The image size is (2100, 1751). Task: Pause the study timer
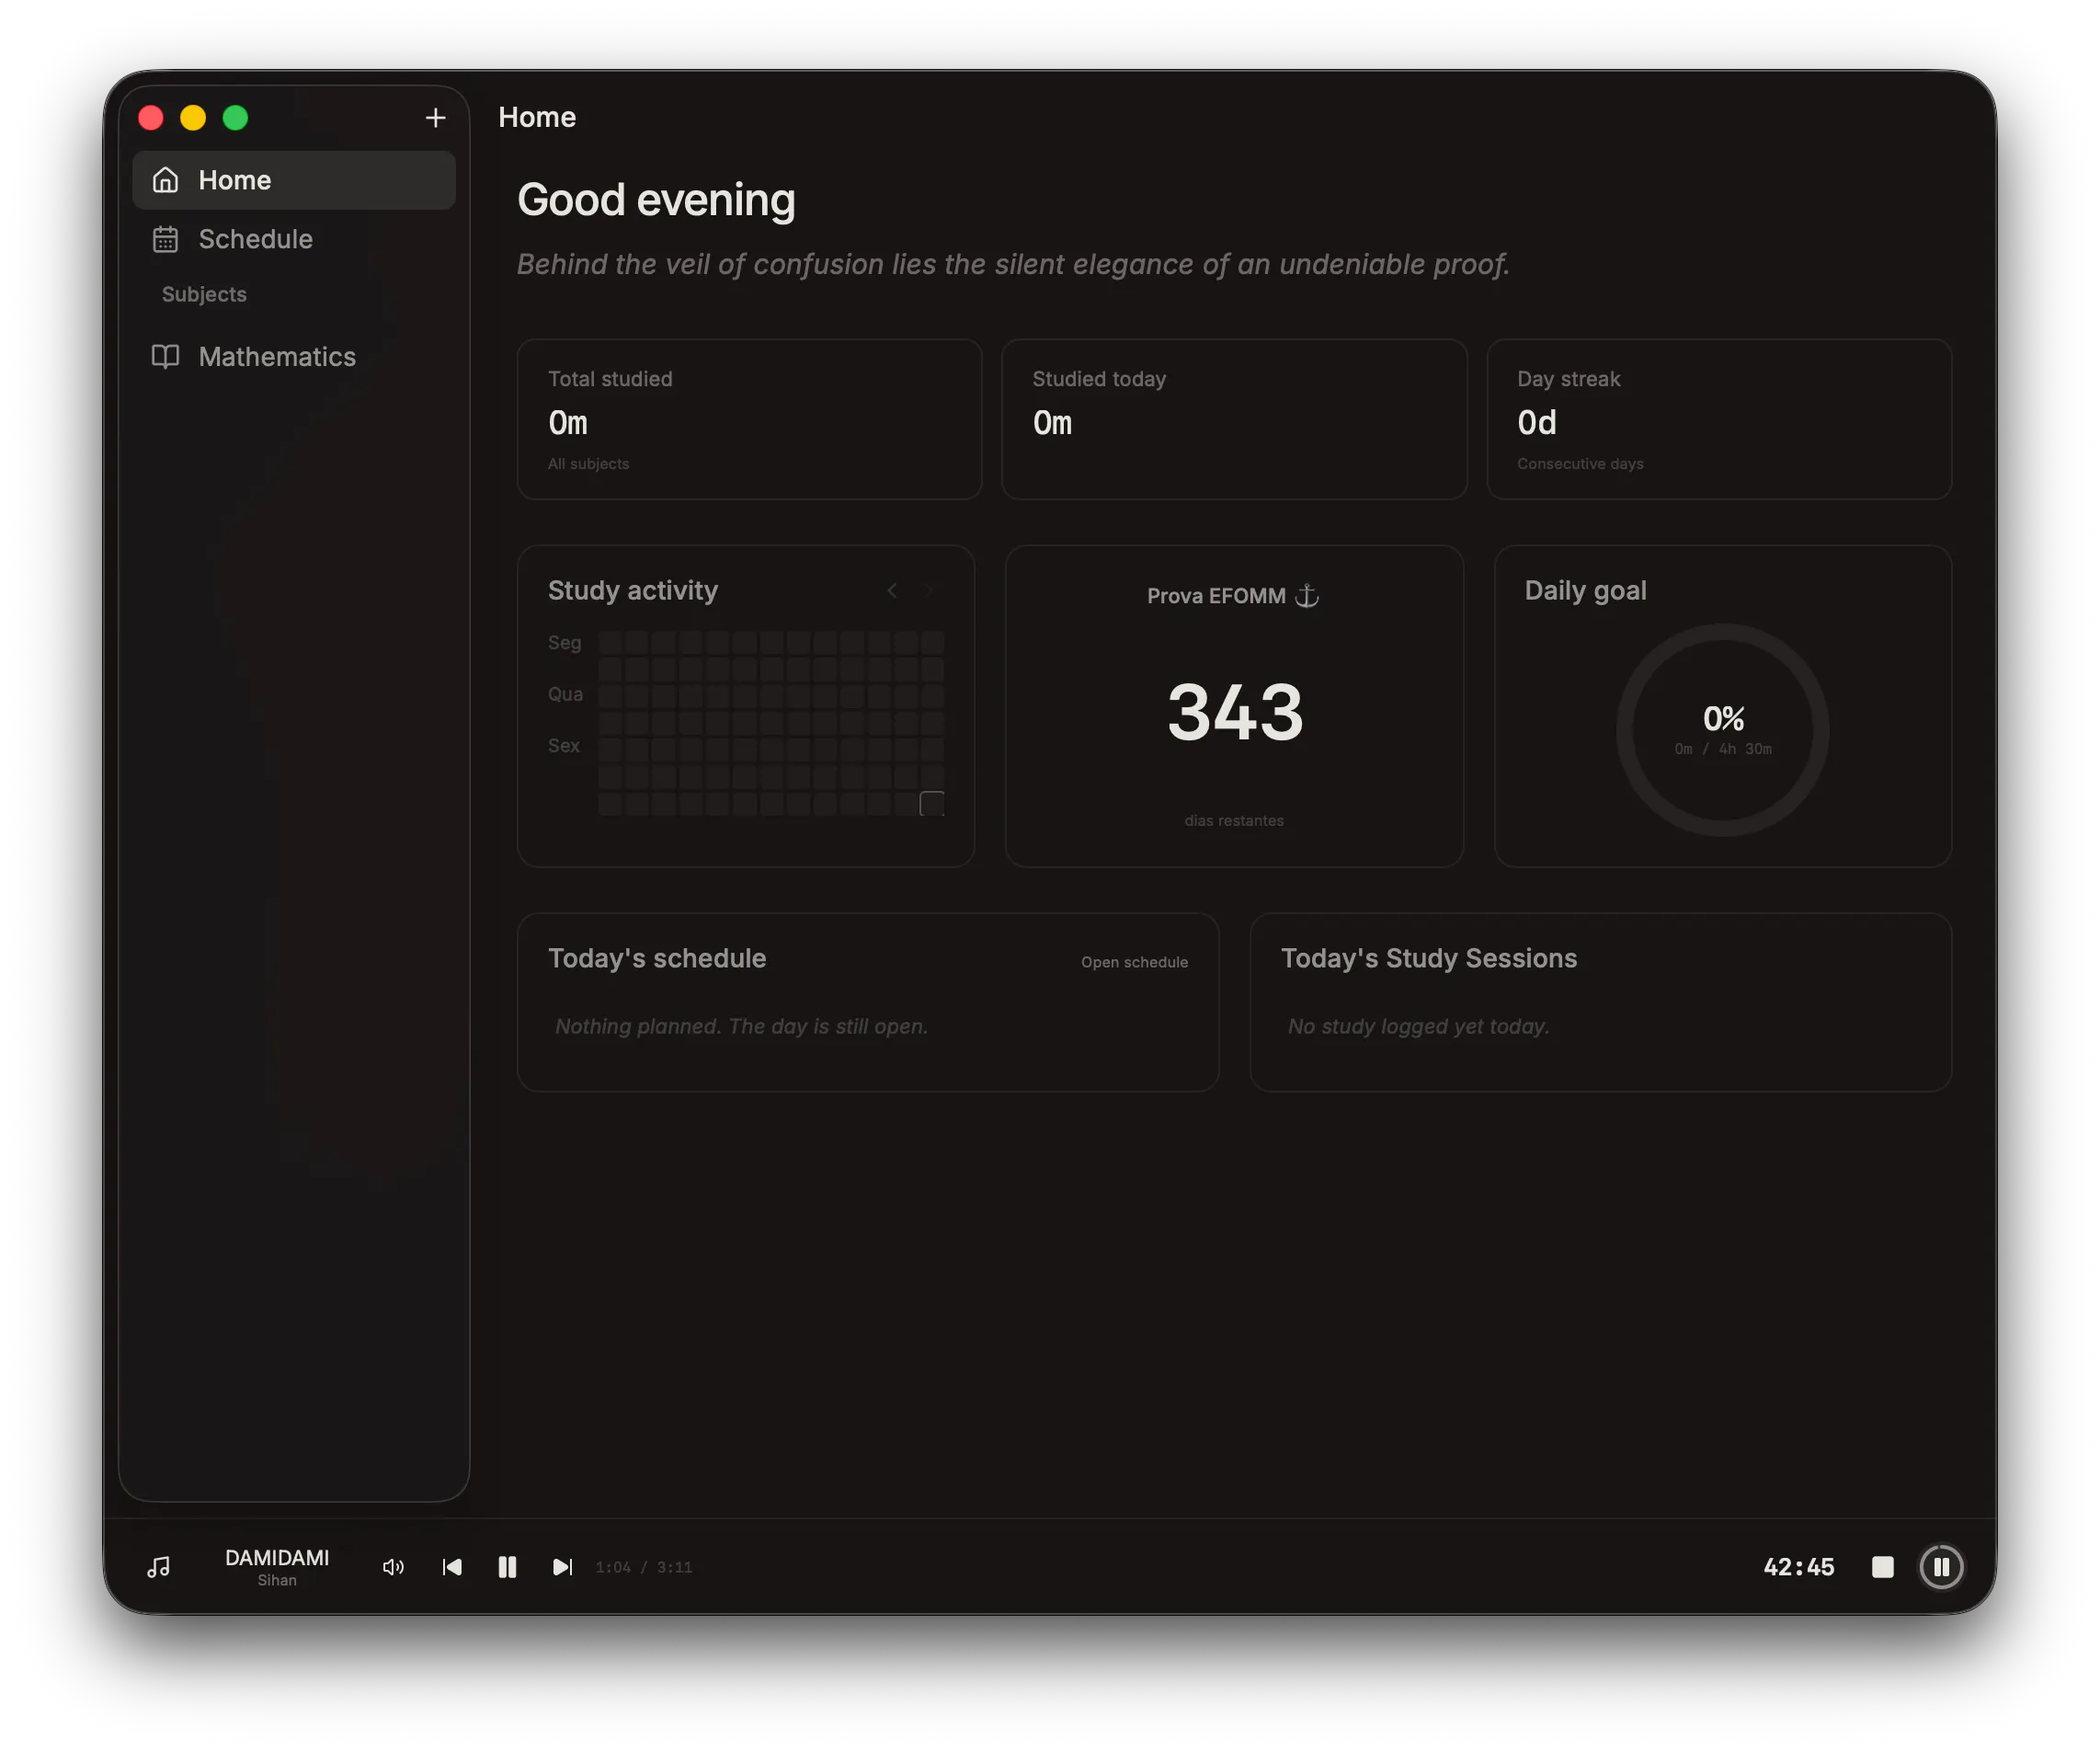pos(1941,1567)
